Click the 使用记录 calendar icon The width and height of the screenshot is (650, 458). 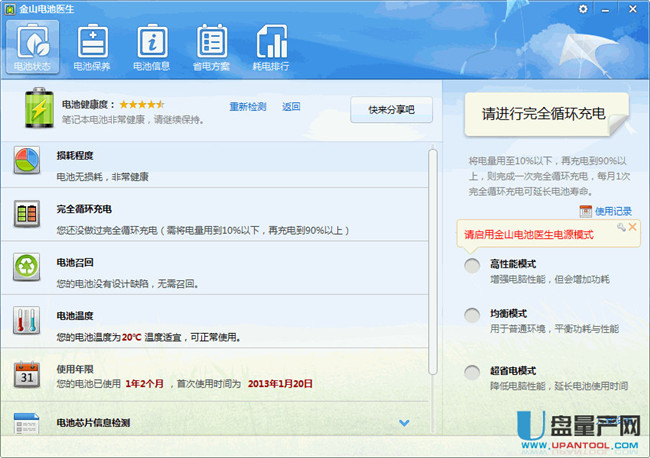point(585,211)
